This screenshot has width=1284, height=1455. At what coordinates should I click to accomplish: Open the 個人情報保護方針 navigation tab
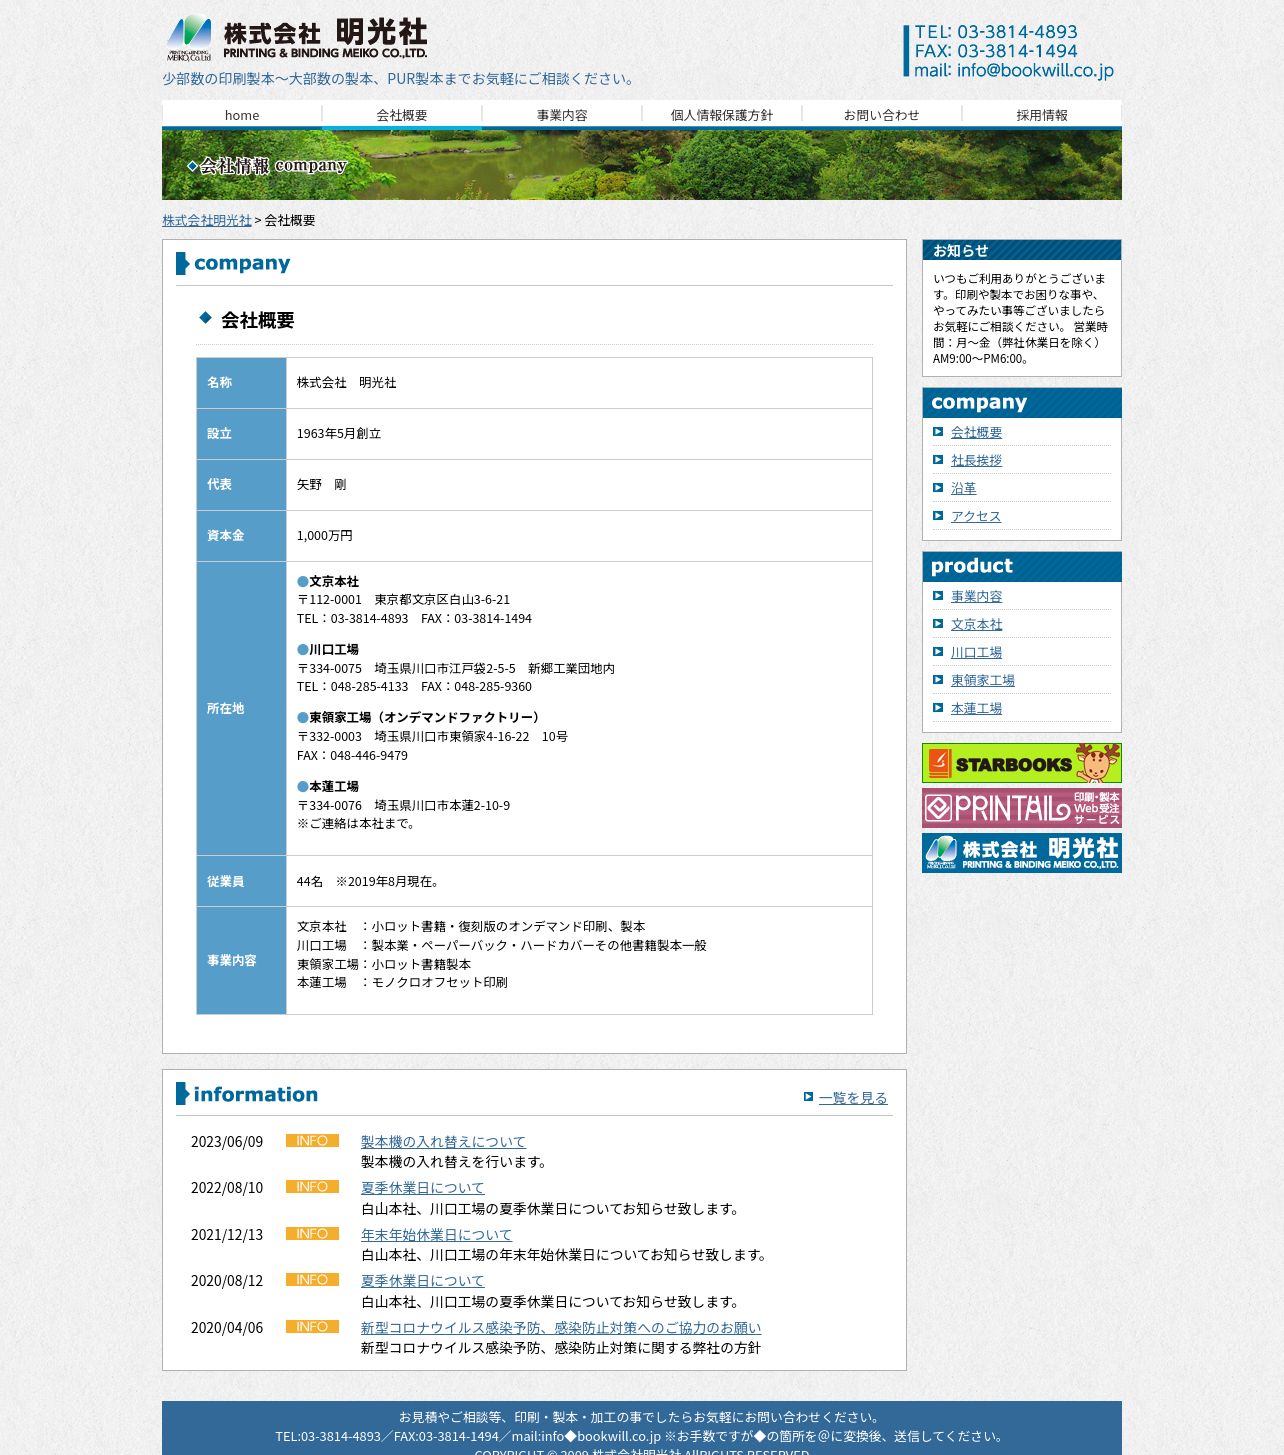click(722, 115)
